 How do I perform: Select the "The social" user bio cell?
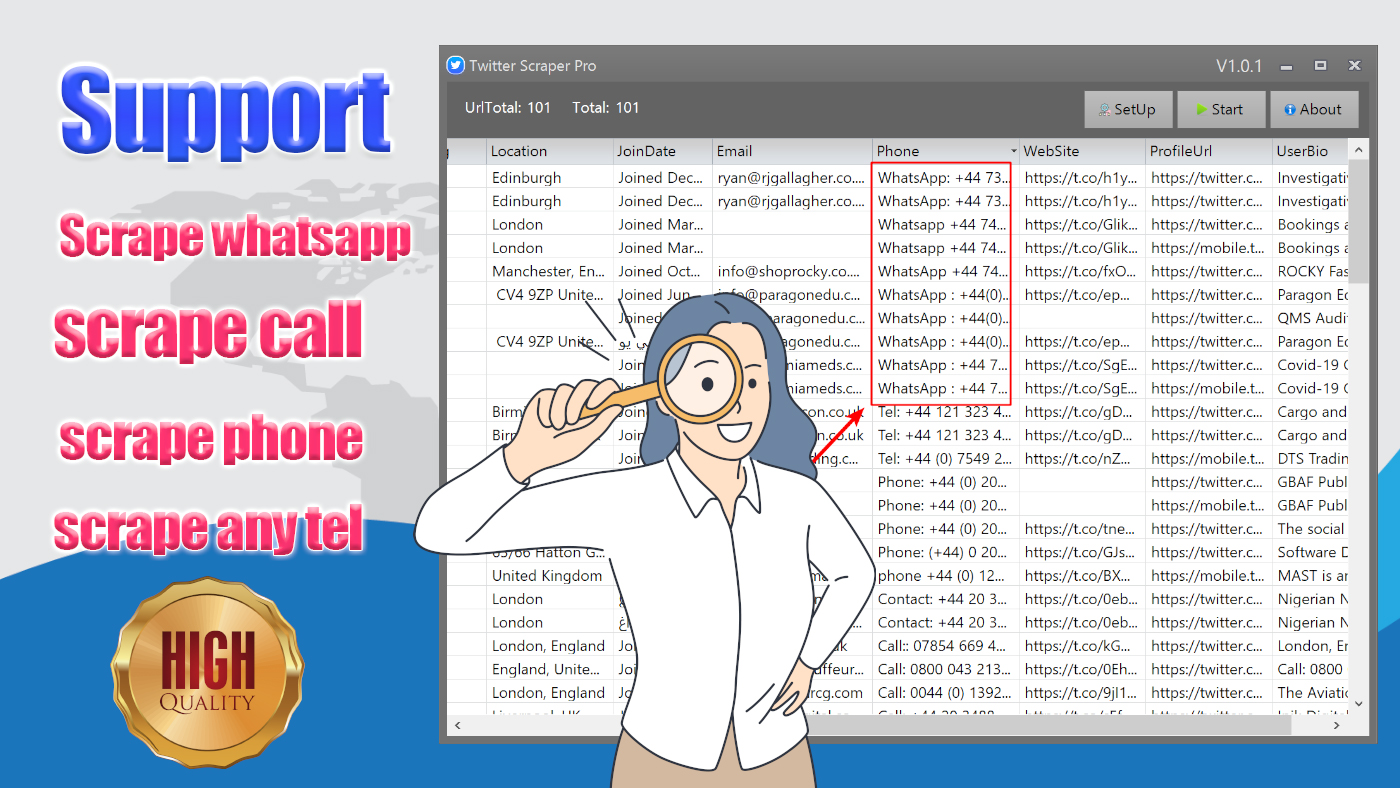[1310, 528]
